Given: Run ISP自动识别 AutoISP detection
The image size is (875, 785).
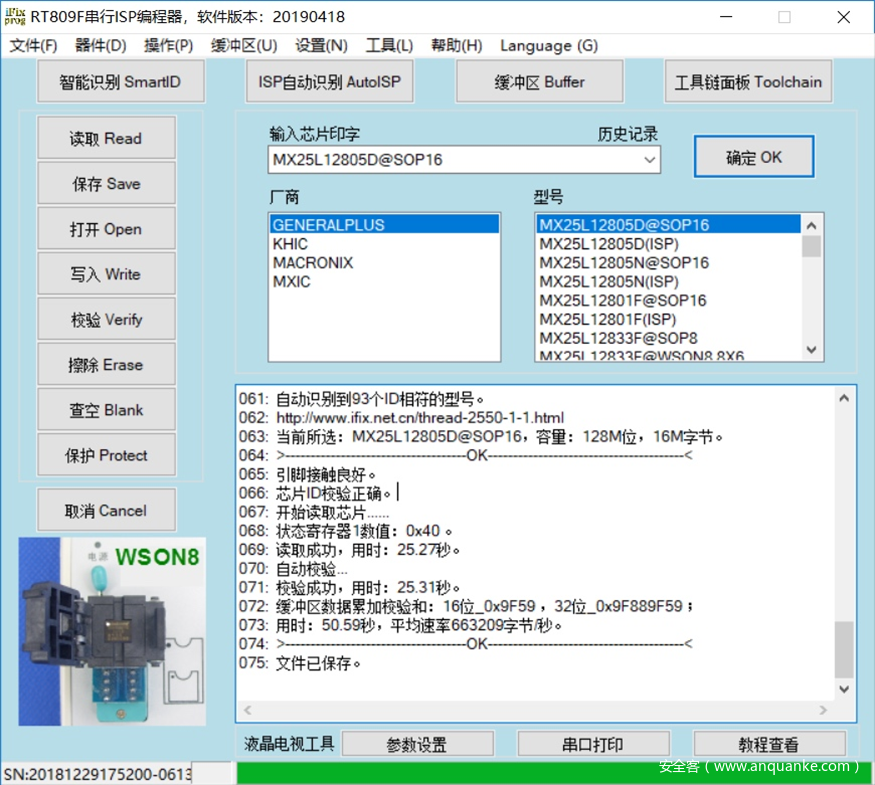Looking at the screenshot, I should 329,81.
